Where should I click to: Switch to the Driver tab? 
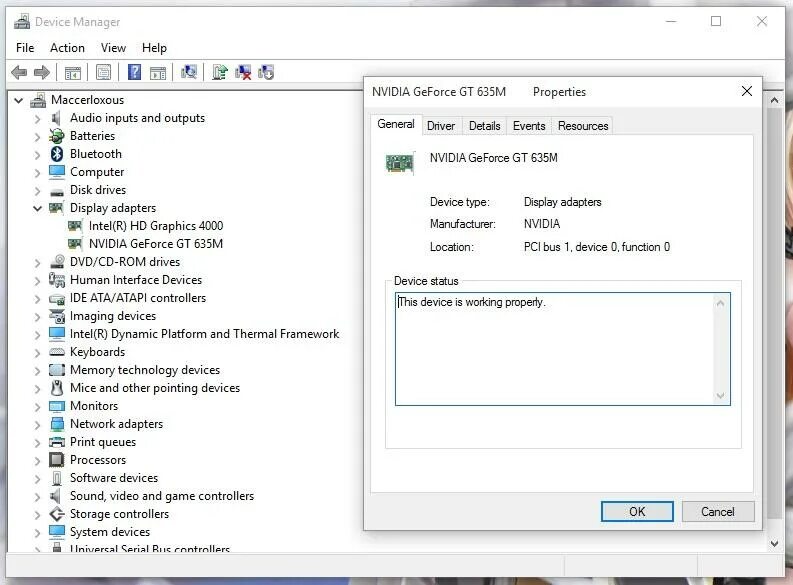click(x=441, y=126)
